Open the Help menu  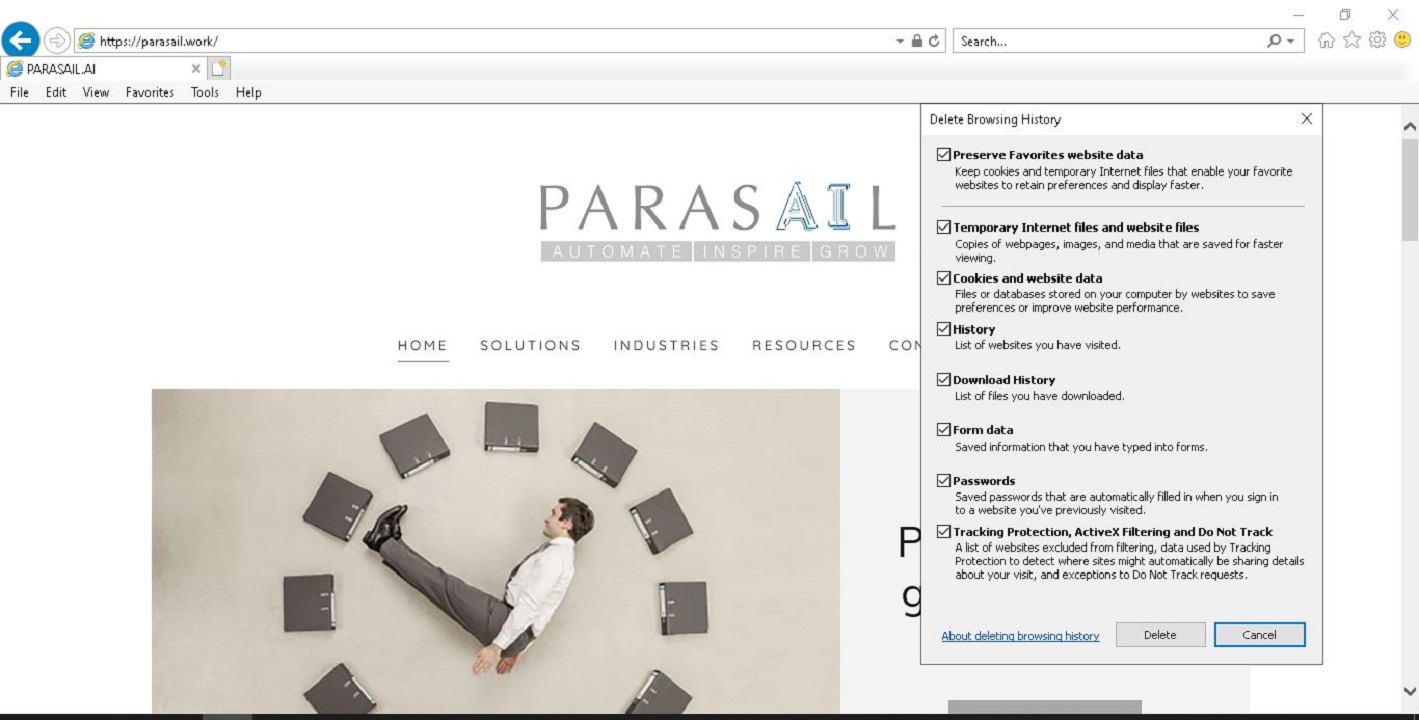249,92
